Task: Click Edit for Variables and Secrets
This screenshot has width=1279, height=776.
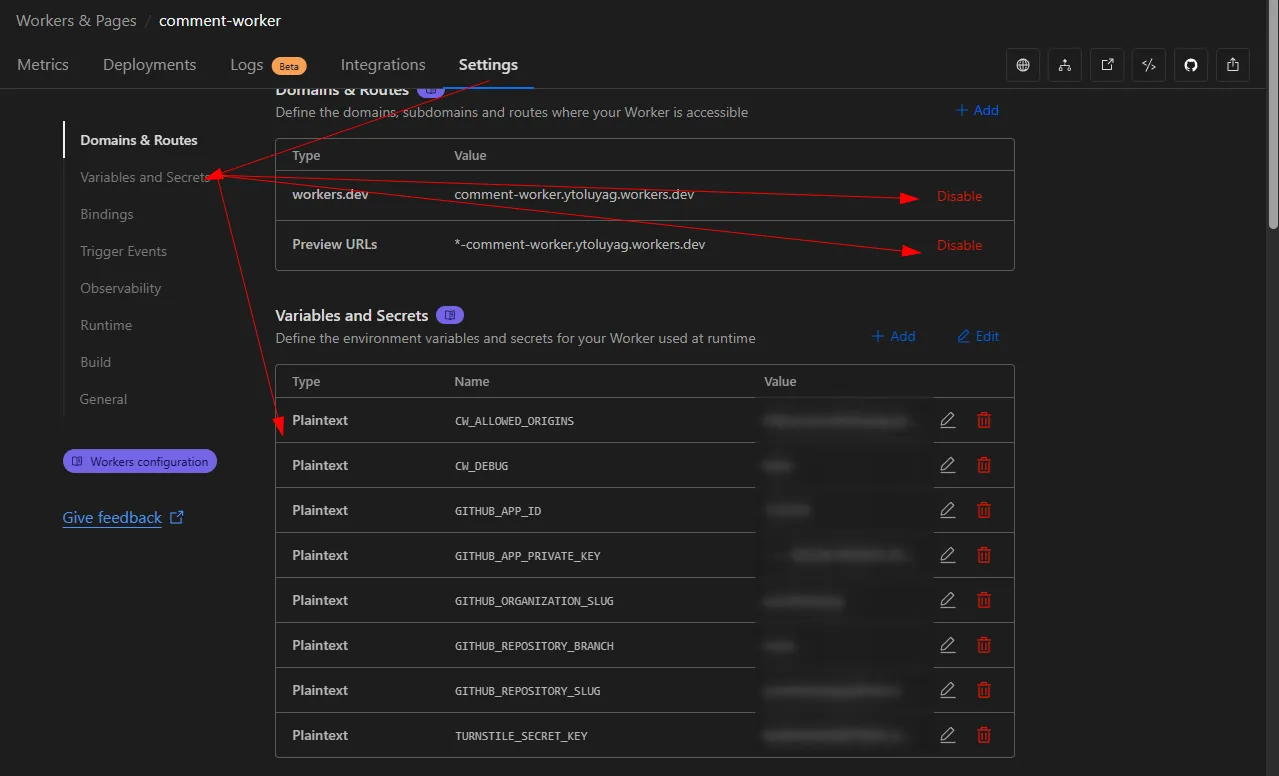Action: (979, 336)
